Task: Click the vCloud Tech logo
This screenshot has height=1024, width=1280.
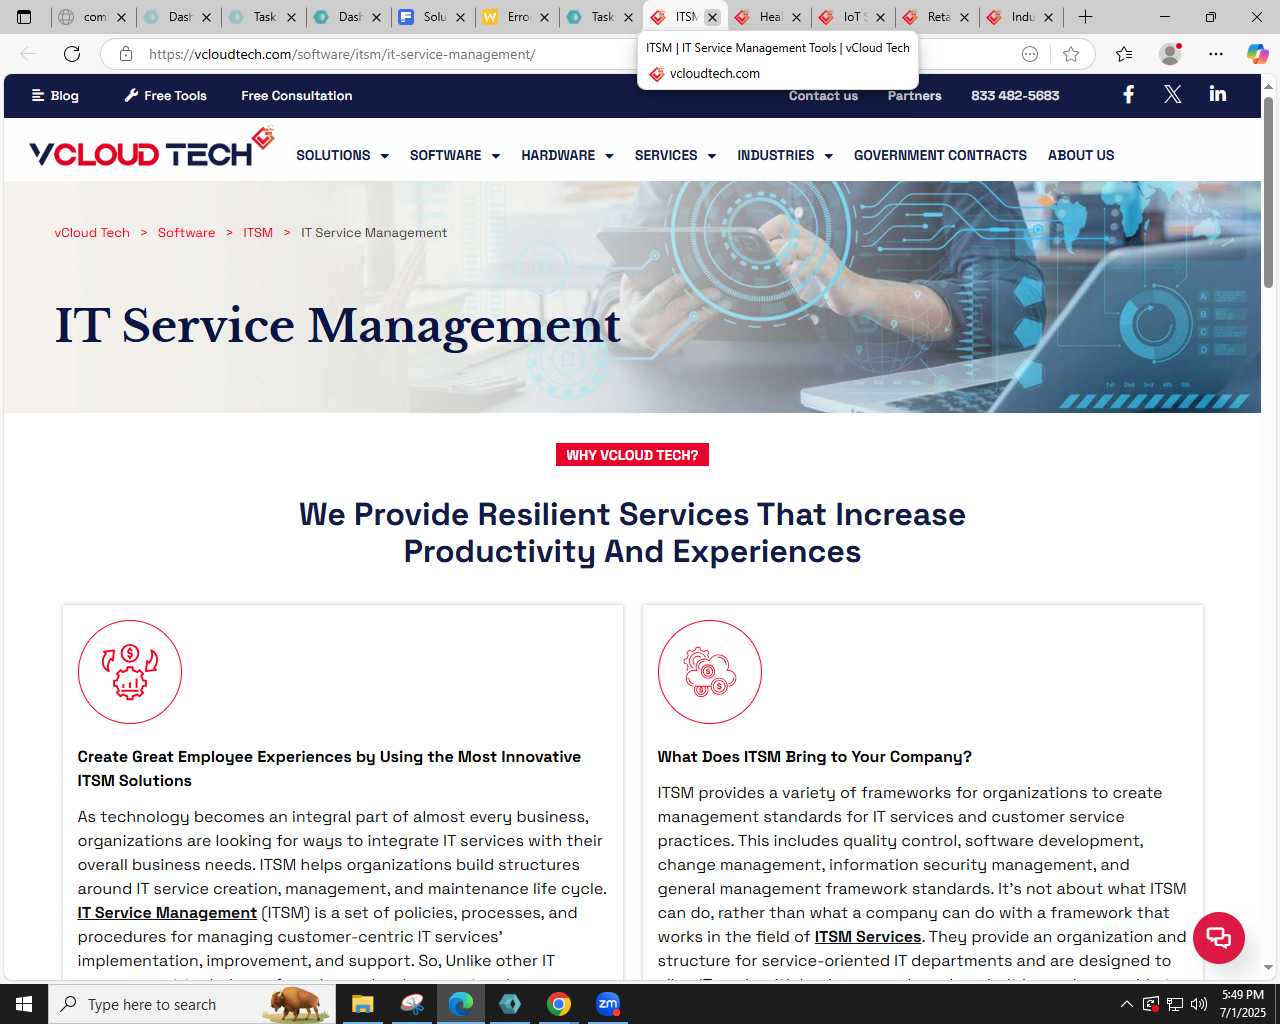Action: 152,149
